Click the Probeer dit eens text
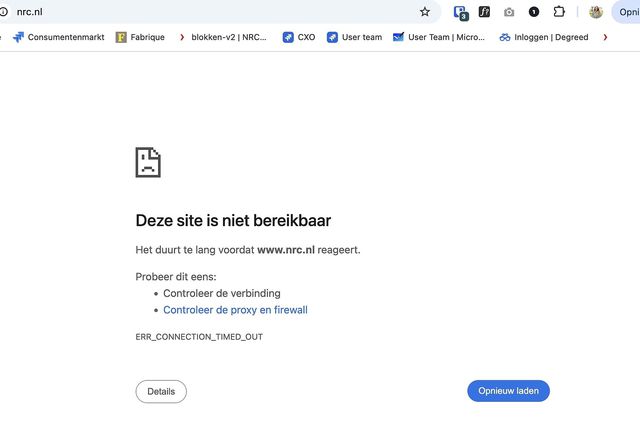Screen dimensions: 640x446 coord(176,277)
